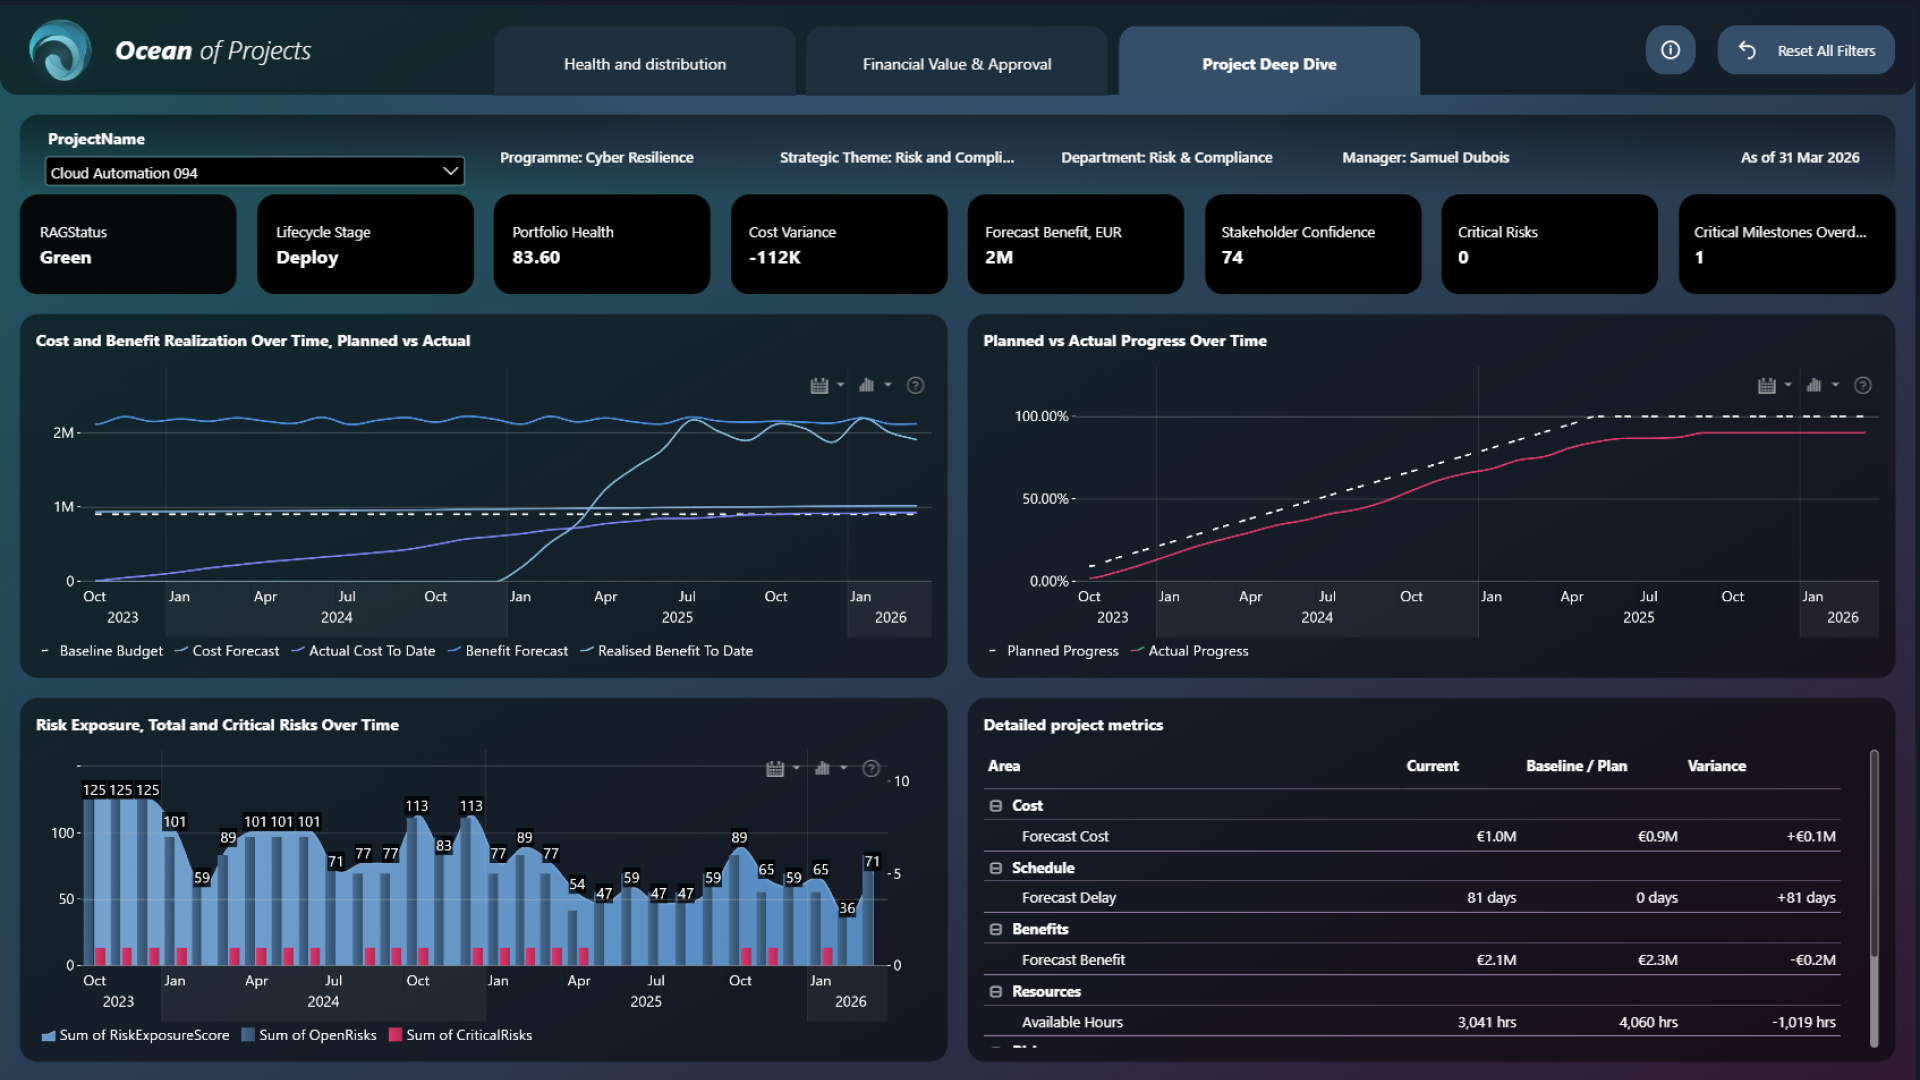
Task: Collapse the Benefits row group
Action: point(996,929)
